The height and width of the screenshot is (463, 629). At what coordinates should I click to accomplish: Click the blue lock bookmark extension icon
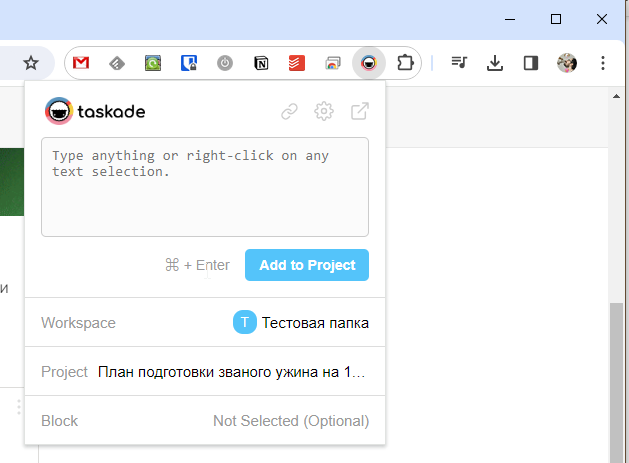(x=189, y=63)
